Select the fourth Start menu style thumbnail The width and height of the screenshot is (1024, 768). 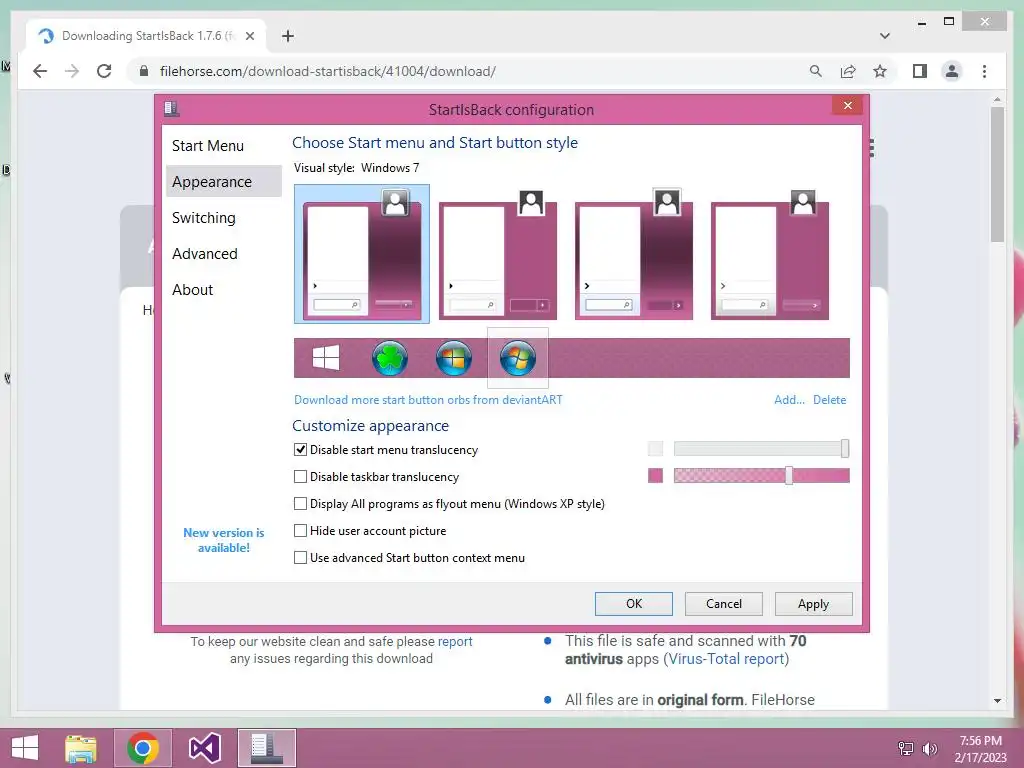pos(770,253)
